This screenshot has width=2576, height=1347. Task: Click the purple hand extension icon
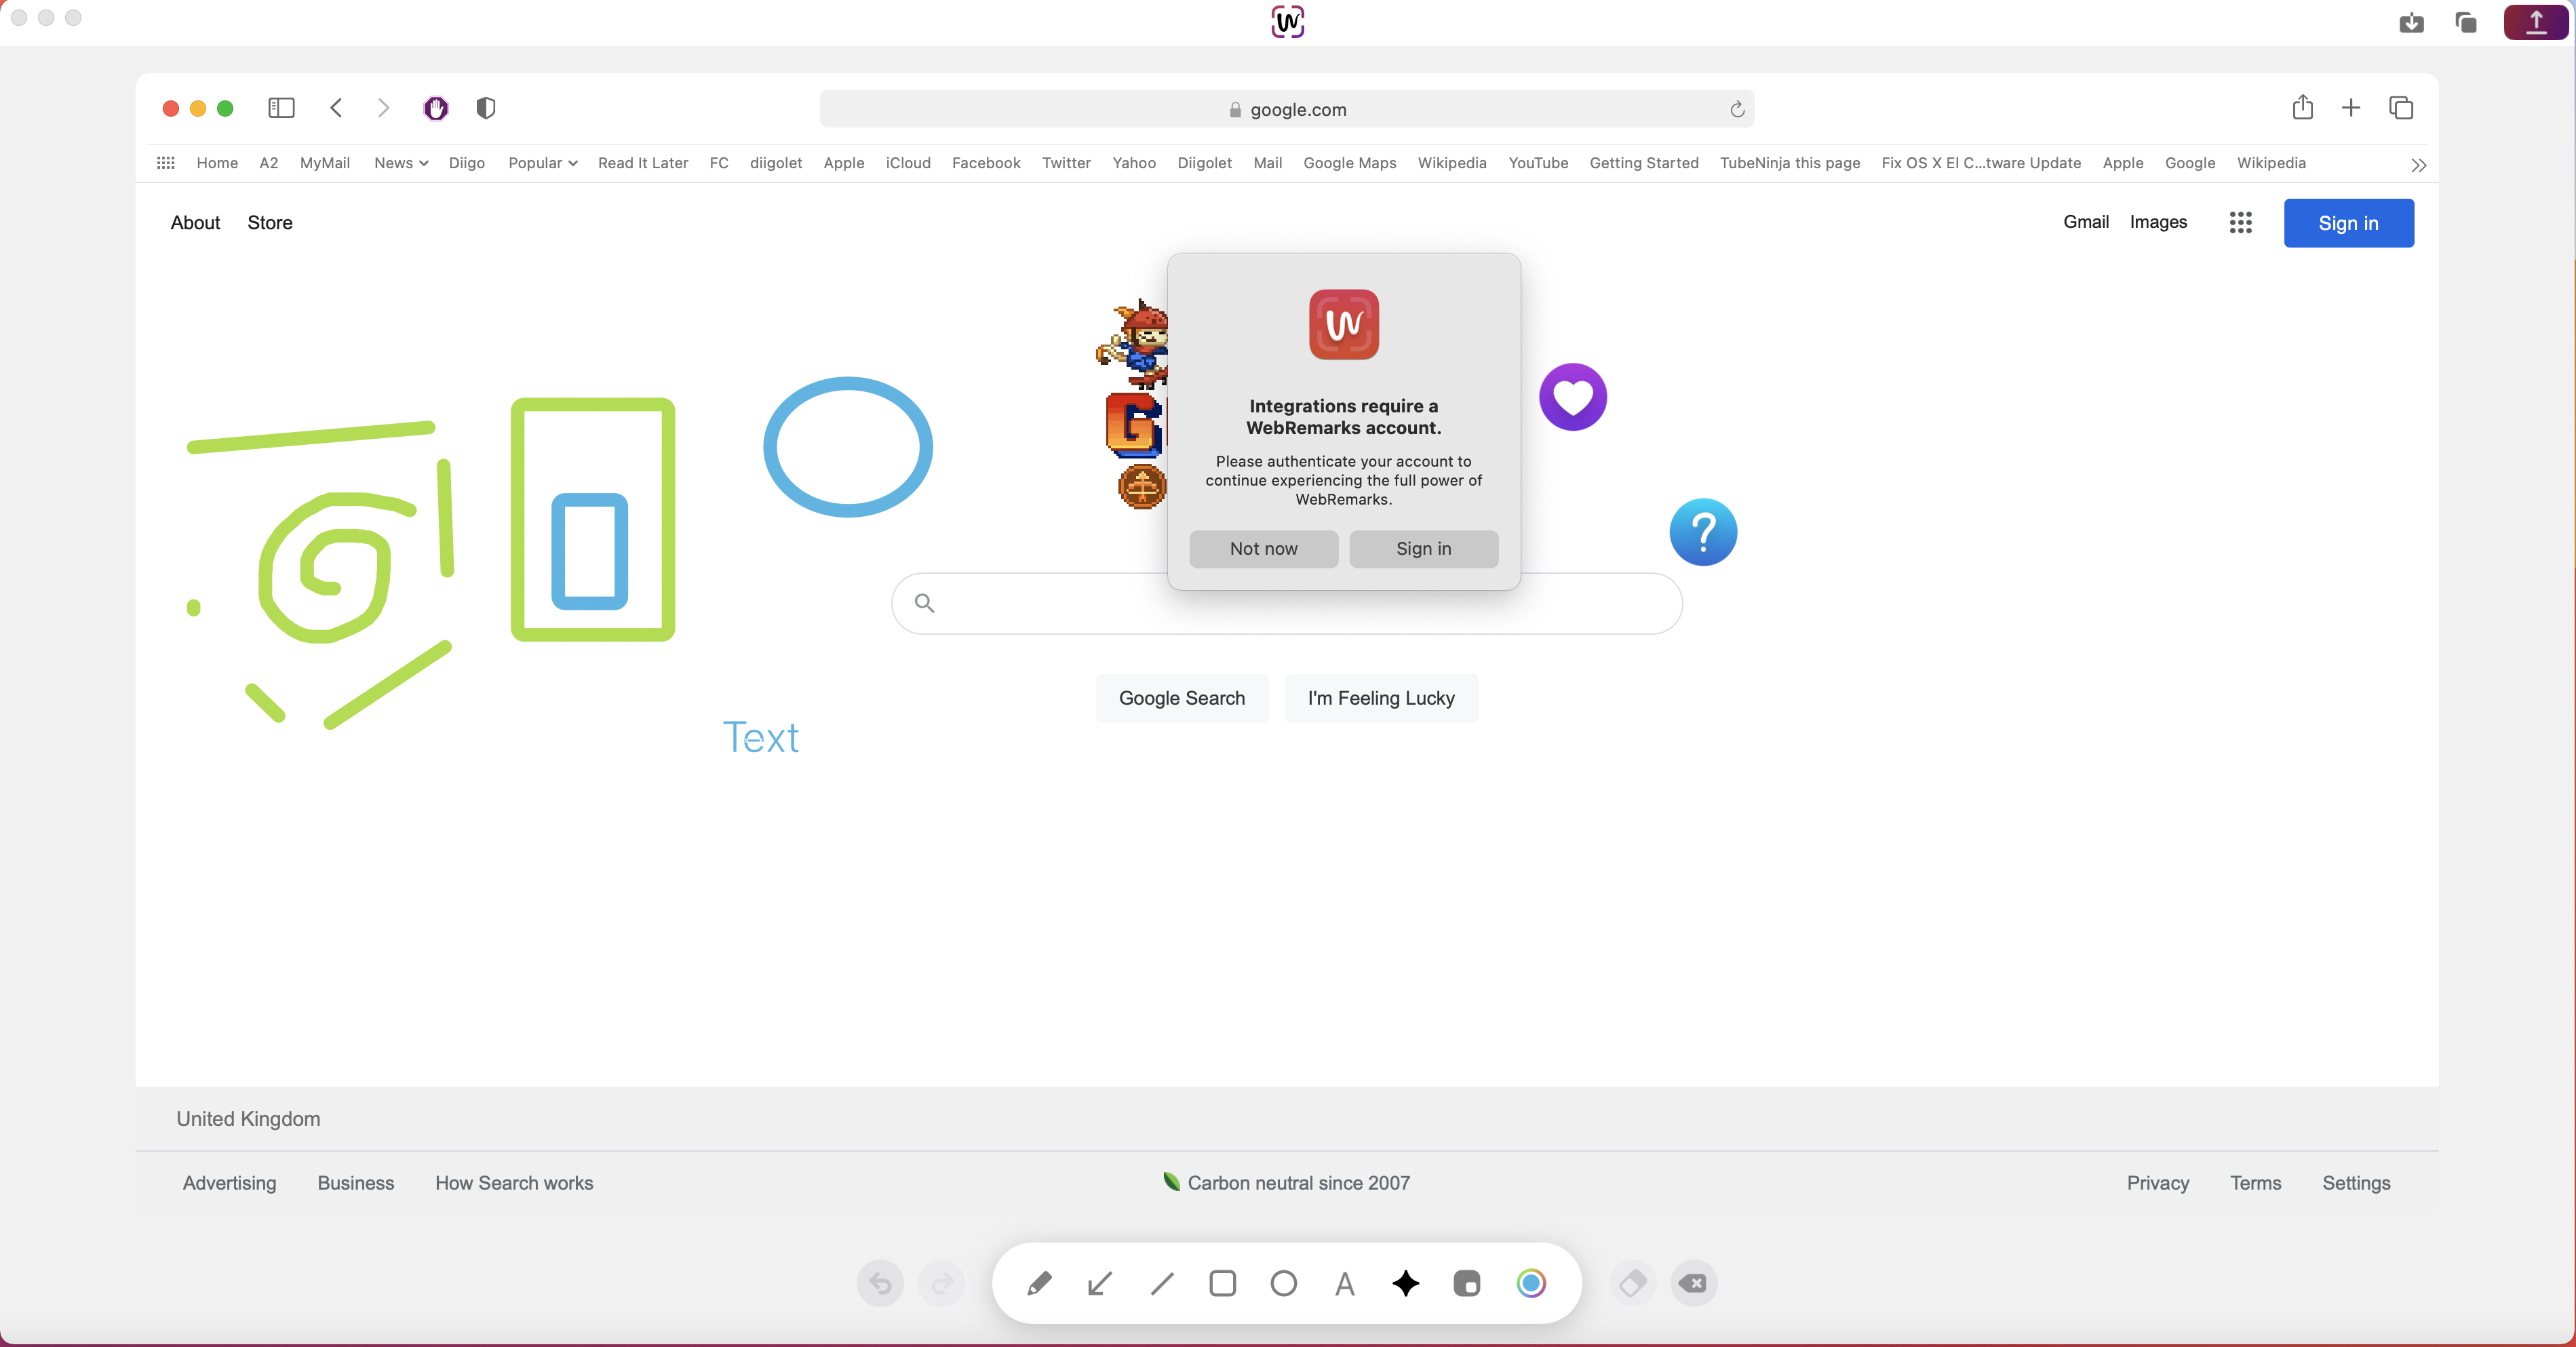pyautogui.click(x=436, y=108)
